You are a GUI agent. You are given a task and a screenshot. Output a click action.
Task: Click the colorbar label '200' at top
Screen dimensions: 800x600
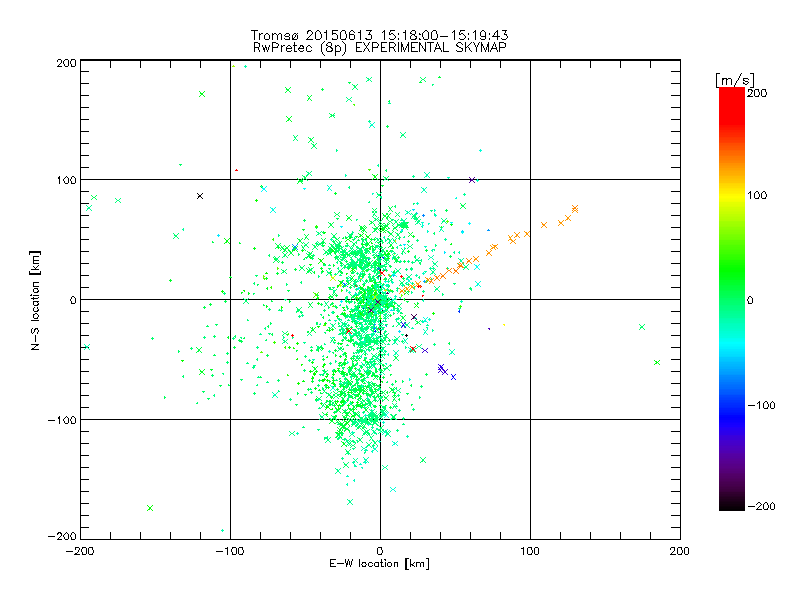(757, 93)
